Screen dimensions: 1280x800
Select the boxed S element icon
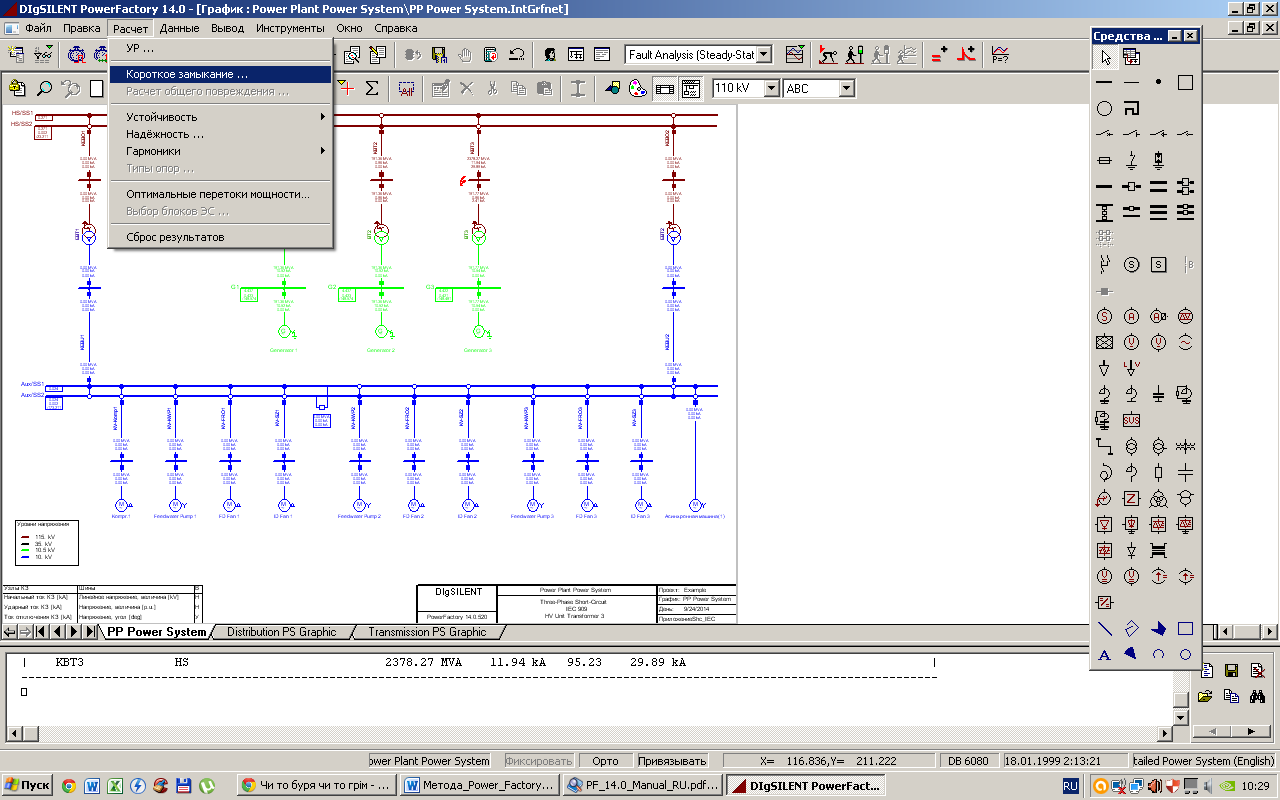(x=1158, y=265)
